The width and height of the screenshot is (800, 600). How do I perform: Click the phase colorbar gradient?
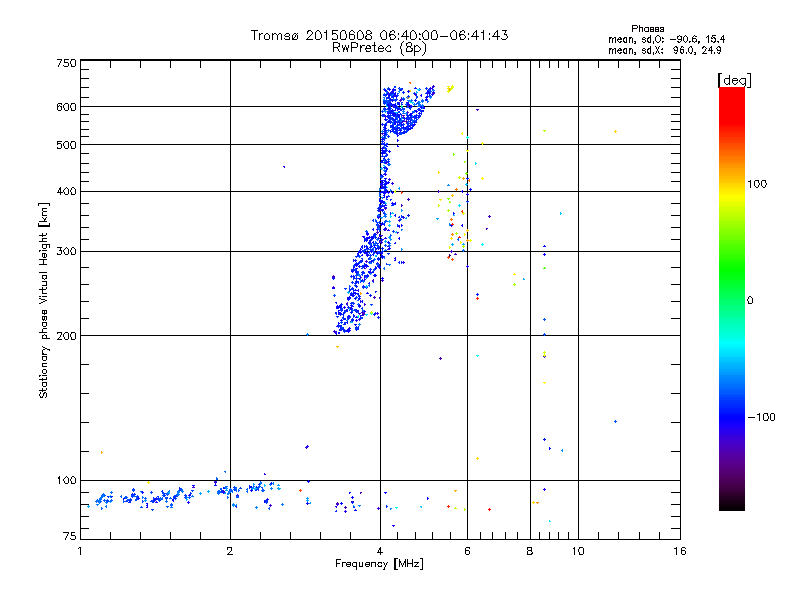[x=732, y=298]
